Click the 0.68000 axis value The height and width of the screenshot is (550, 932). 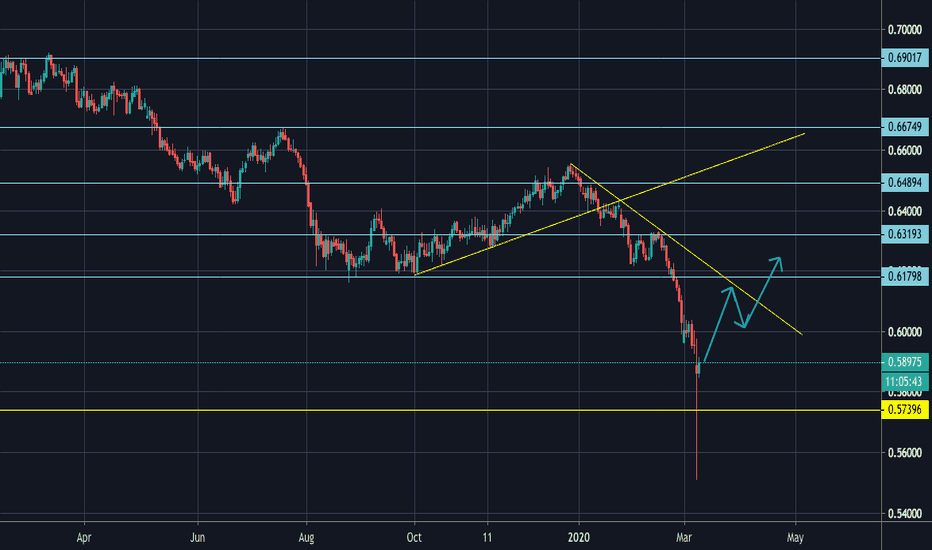click(x=905, y=90)
